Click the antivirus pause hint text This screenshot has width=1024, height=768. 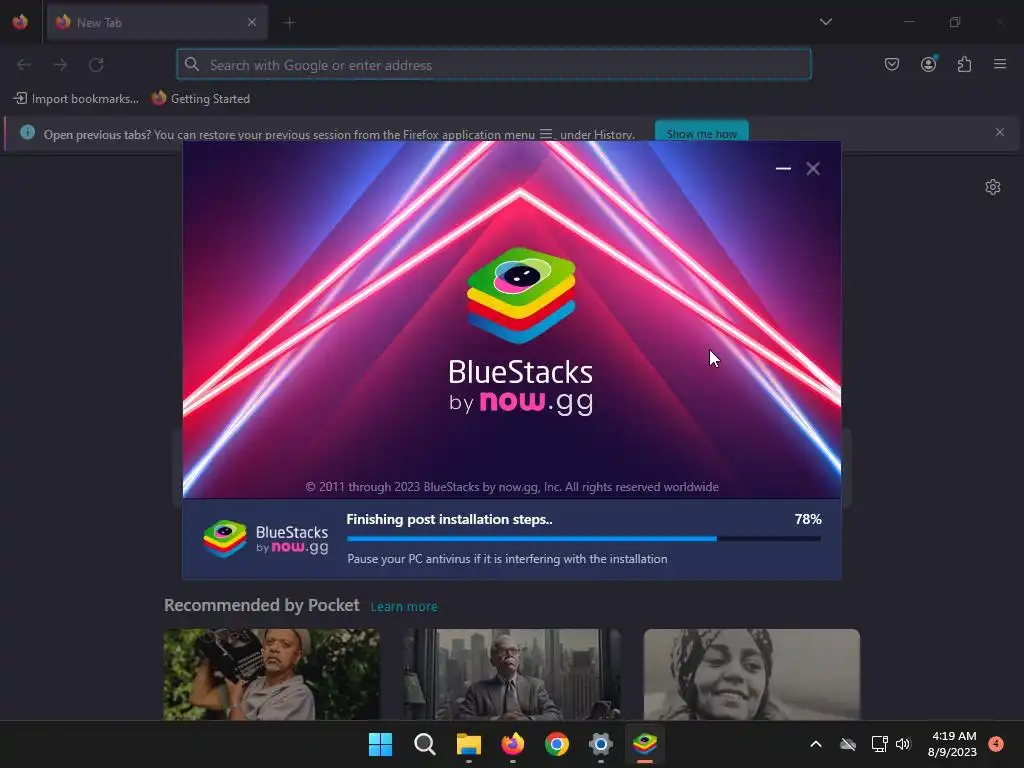coord(507,559)
